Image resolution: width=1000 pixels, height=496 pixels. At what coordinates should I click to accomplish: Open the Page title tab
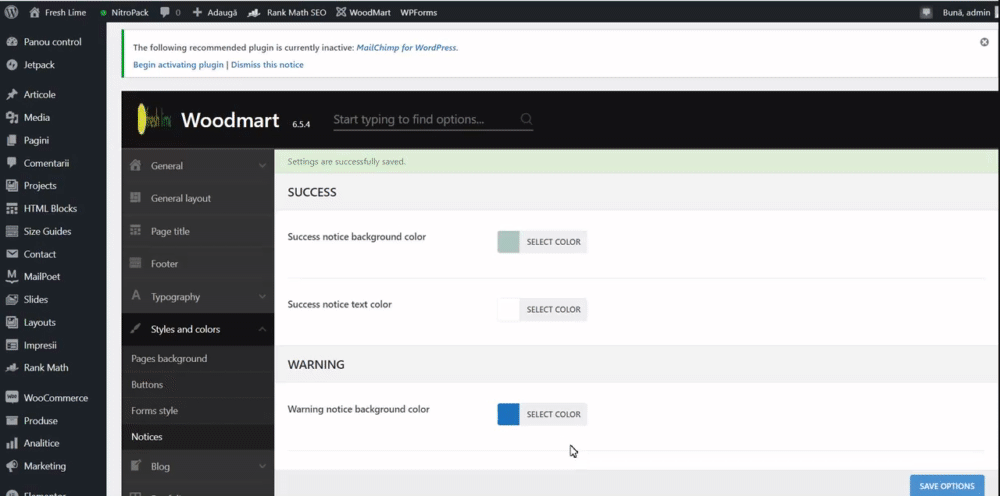point(198,231)
